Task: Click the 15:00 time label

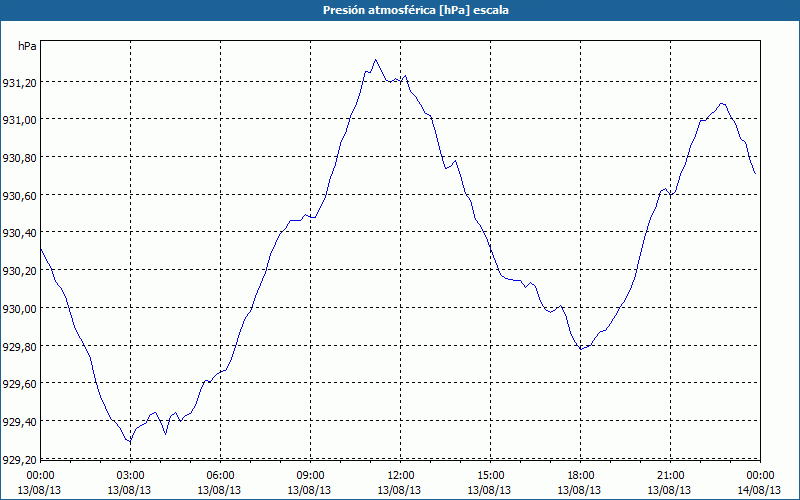Action: (x=490, y=476)
